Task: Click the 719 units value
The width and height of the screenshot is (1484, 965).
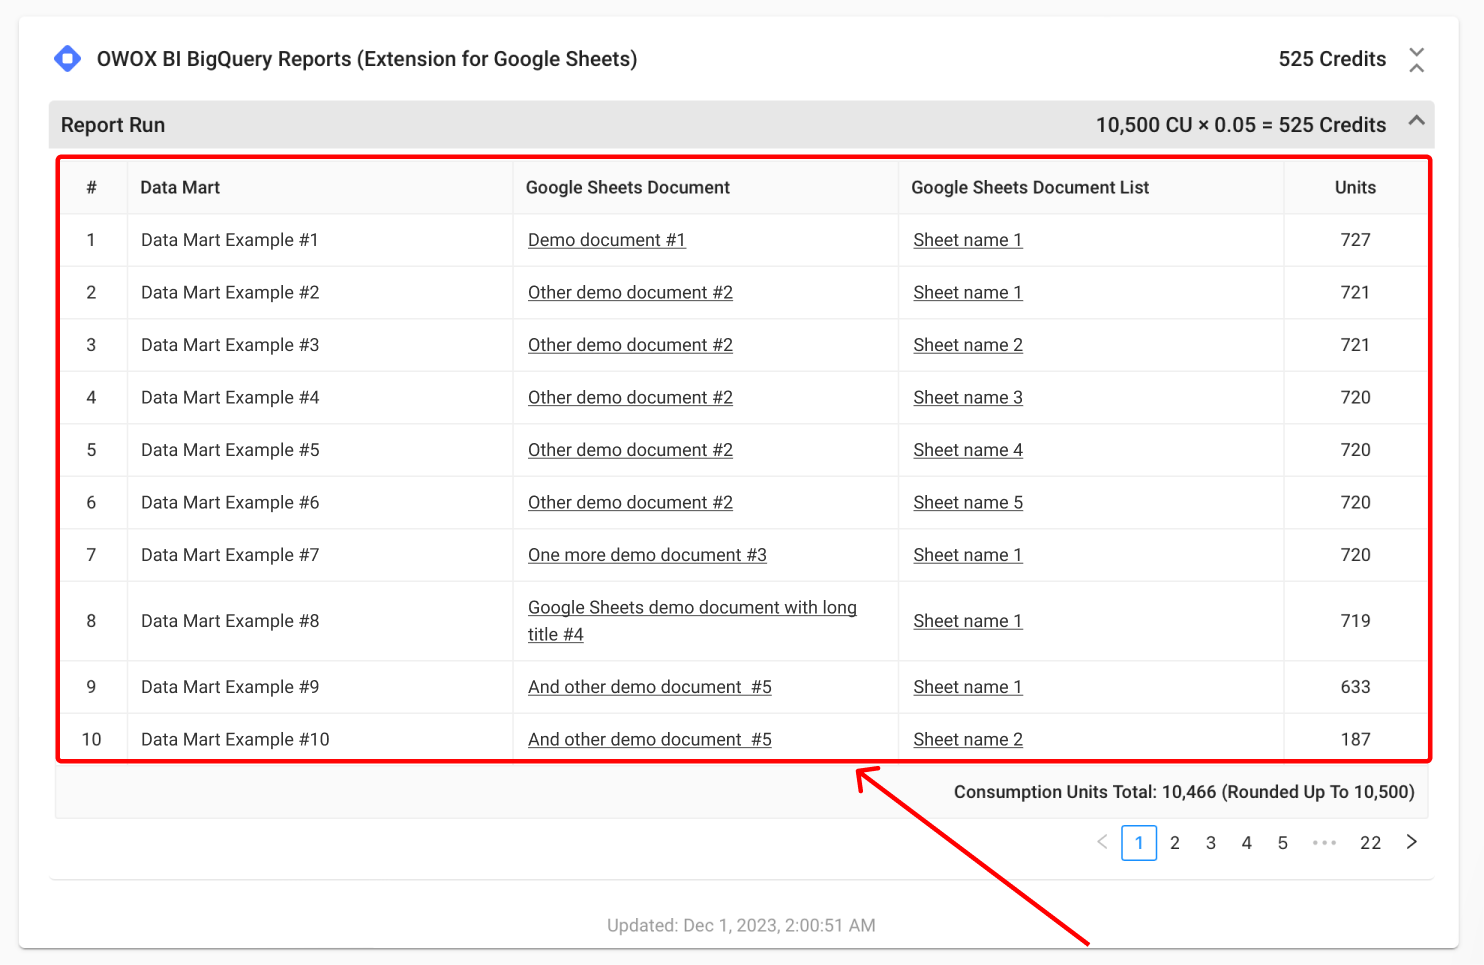Action: (x=1355, y=621)
